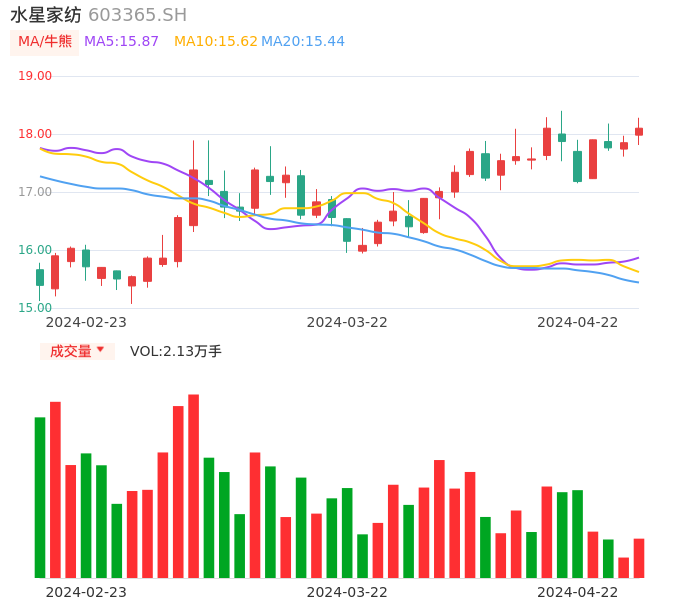686x606 pixels.
Task: Select 2024-04-22 date under candlestick chart
Action: click(x=578, y=322)
